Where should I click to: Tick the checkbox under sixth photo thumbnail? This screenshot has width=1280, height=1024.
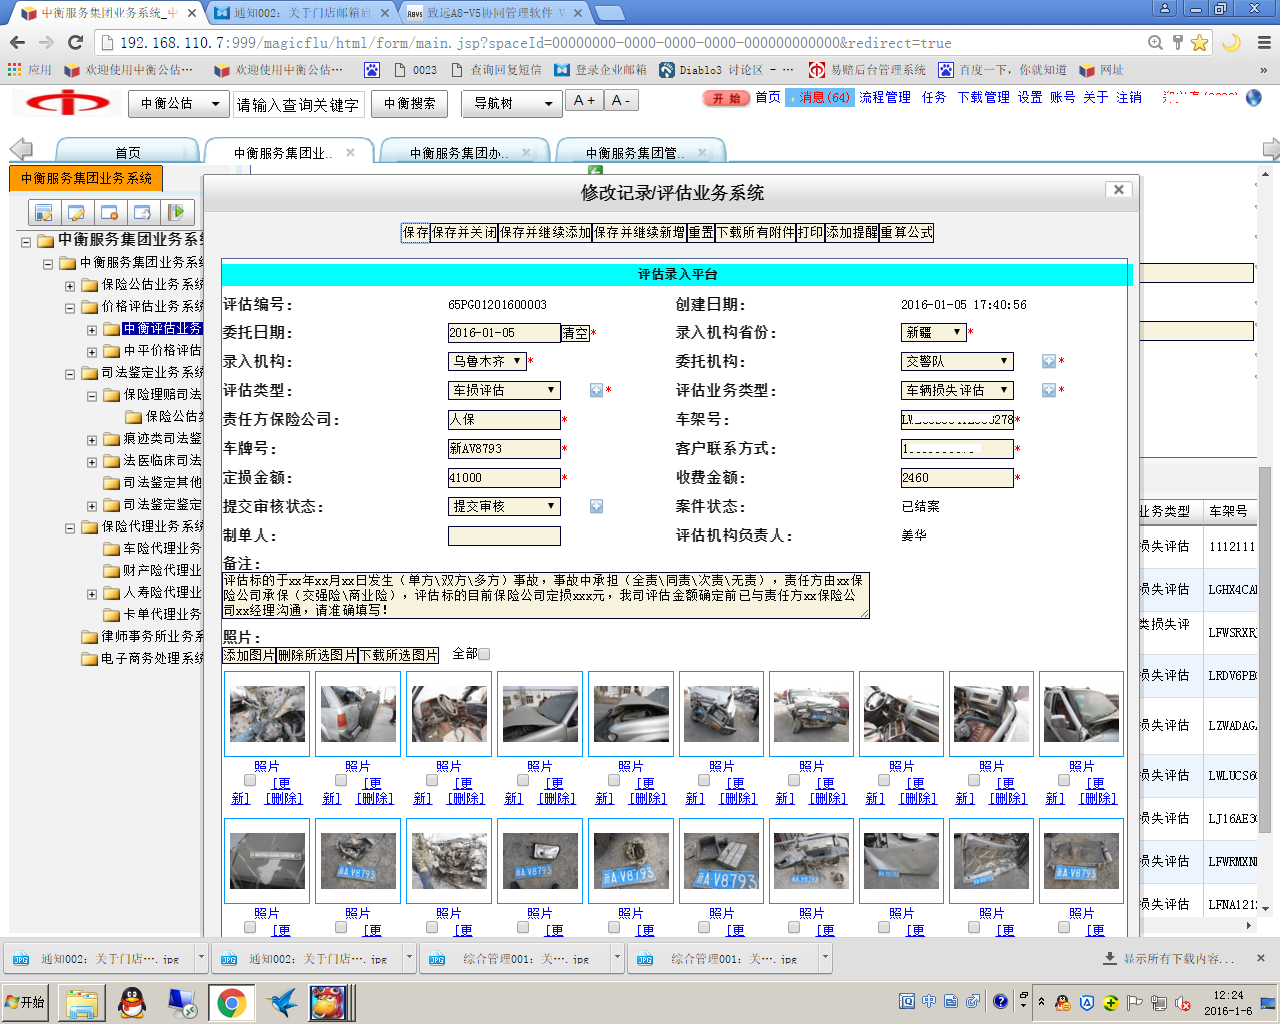pos(704,780)
